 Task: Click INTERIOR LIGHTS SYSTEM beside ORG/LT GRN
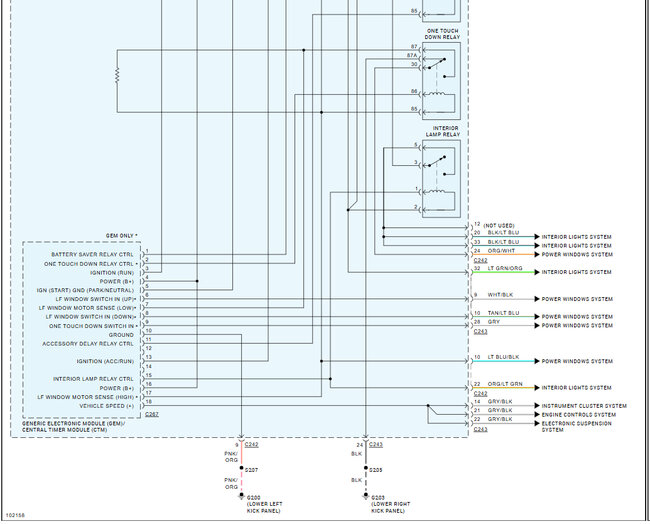coord(576,388)
